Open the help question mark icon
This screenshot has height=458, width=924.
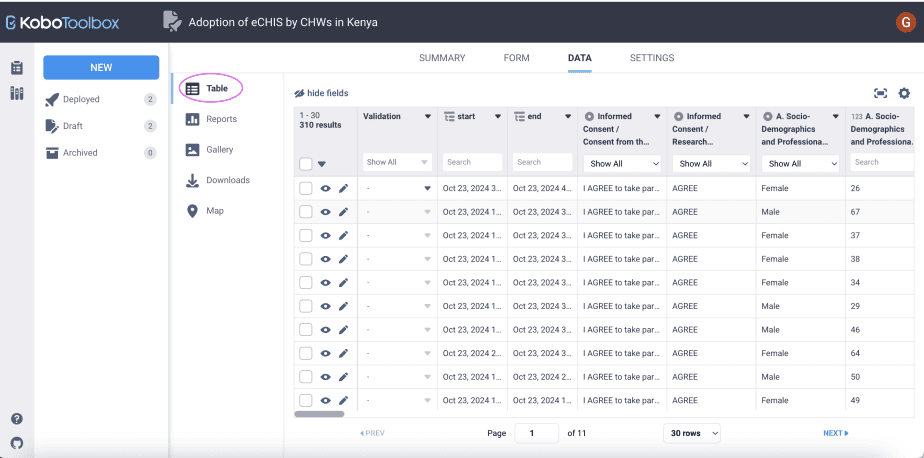[x=16, y=419]
